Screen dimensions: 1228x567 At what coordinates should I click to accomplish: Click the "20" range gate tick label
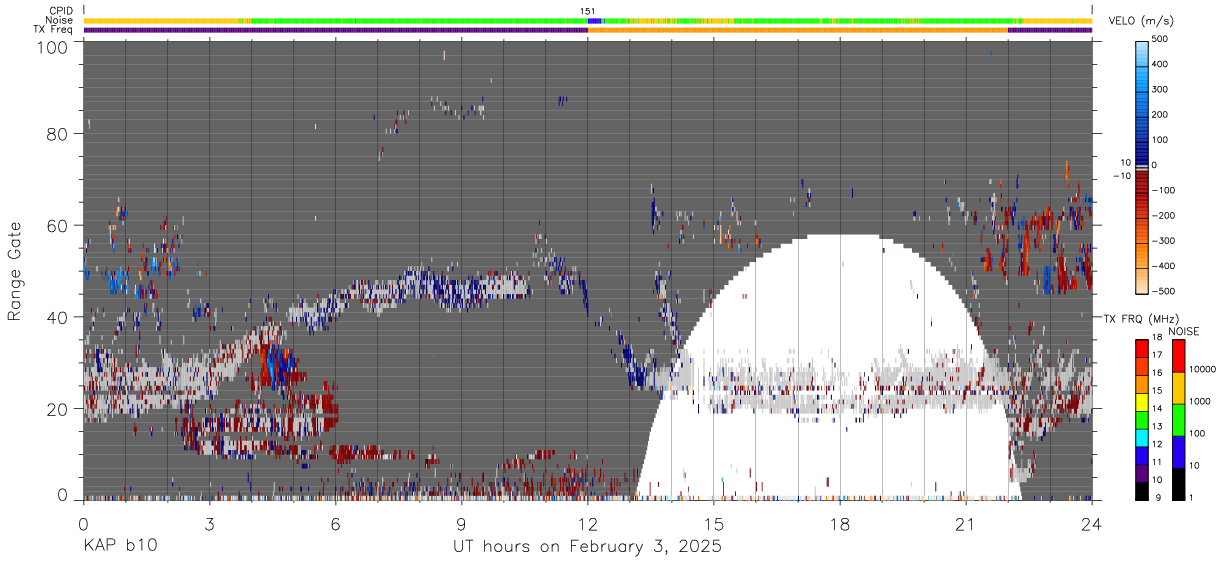pos(58,409)
